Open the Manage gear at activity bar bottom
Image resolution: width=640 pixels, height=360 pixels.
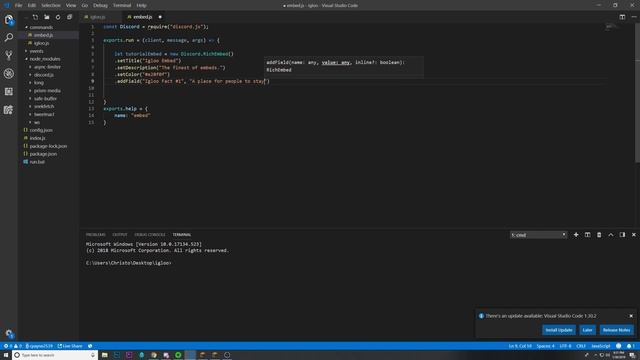[9, 333]
